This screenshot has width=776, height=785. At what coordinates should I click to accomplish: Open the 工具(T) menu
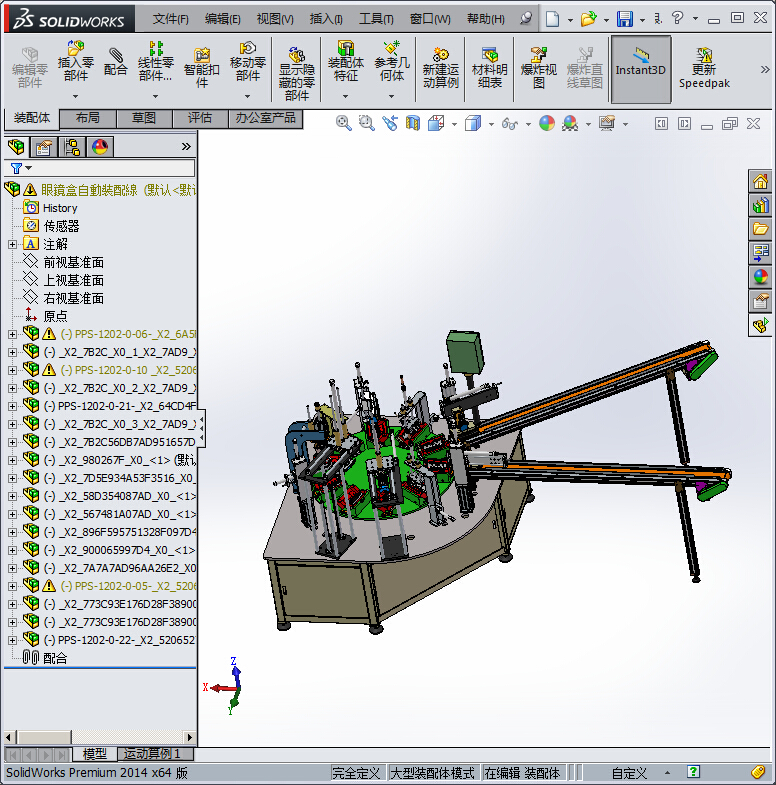[x=376, y=19]
